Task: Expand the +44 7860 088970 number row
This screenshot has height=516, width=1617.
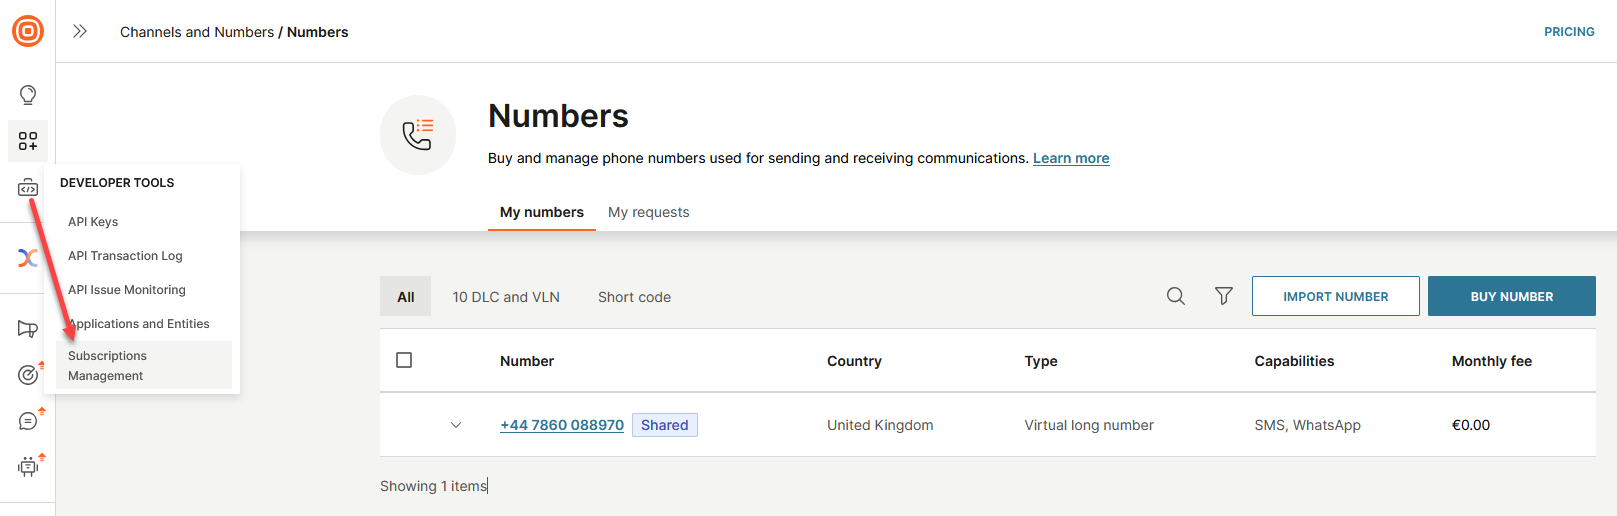Action: pos(456,425)
